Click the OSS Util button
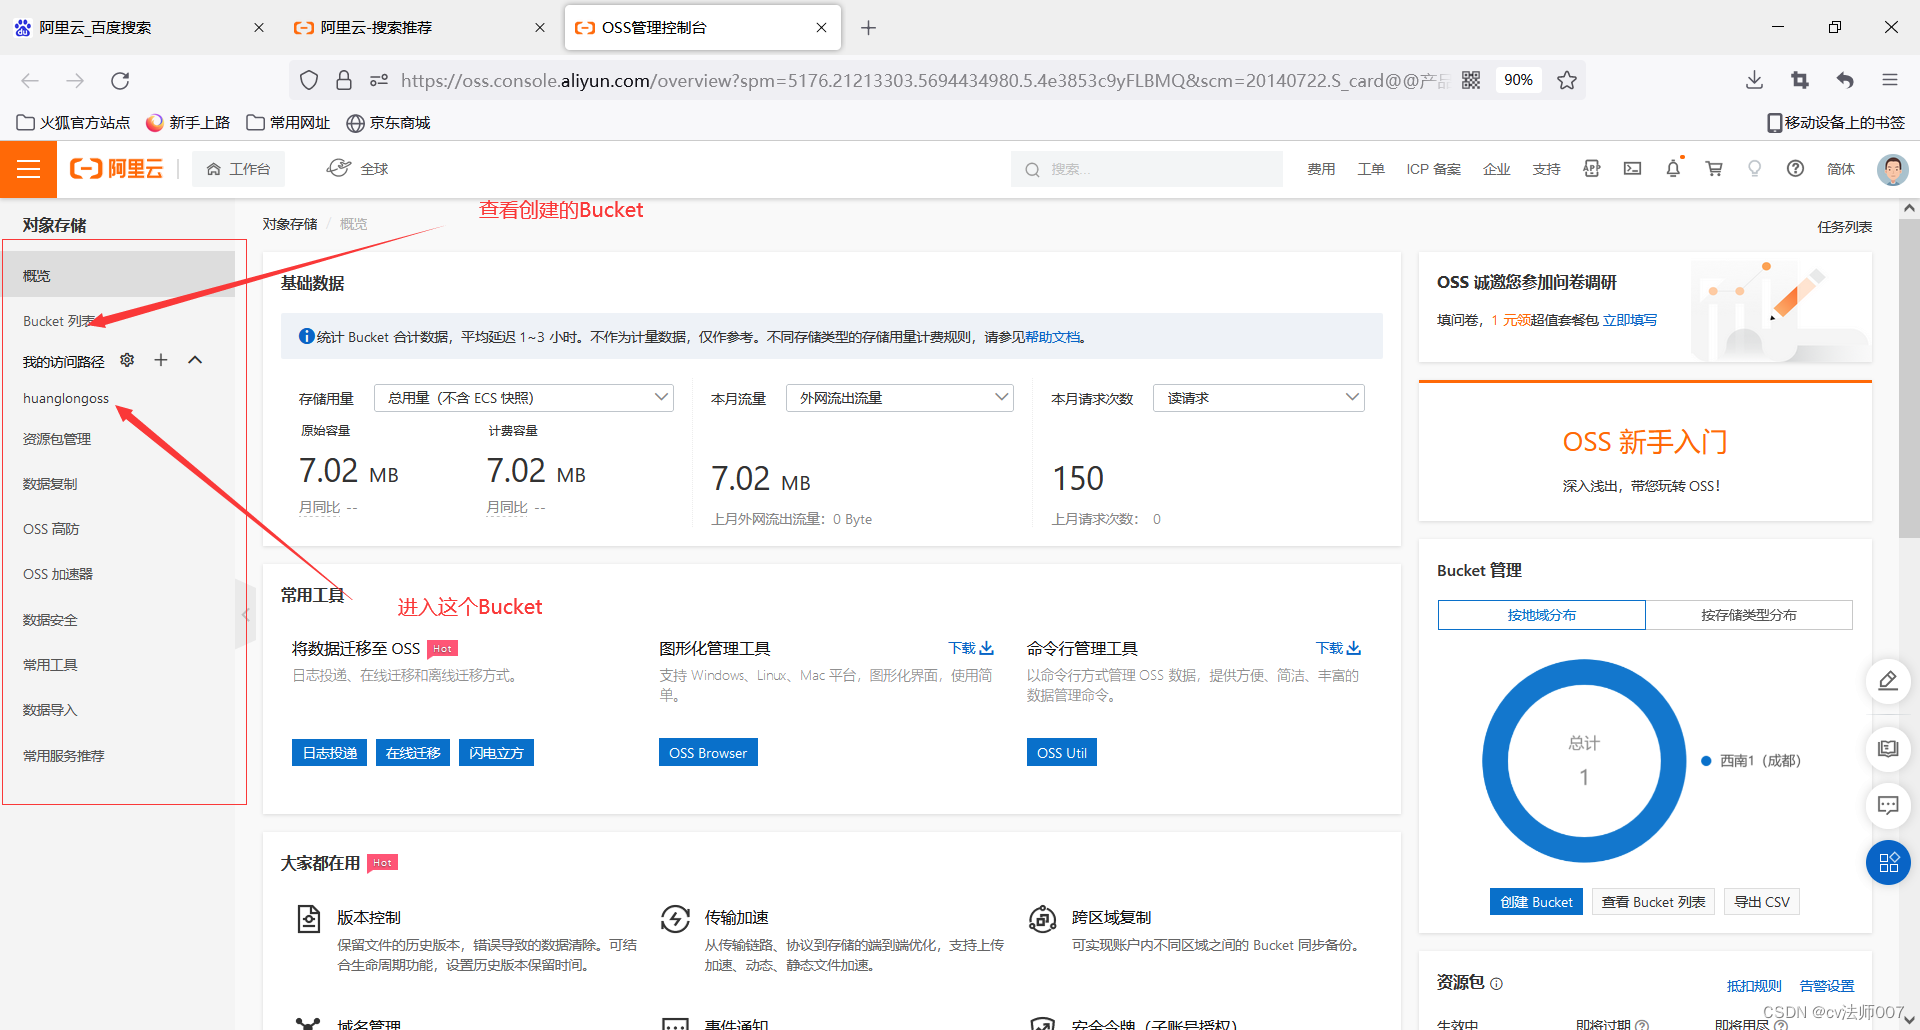Screen dimensions: 1920x1030 1062,753
